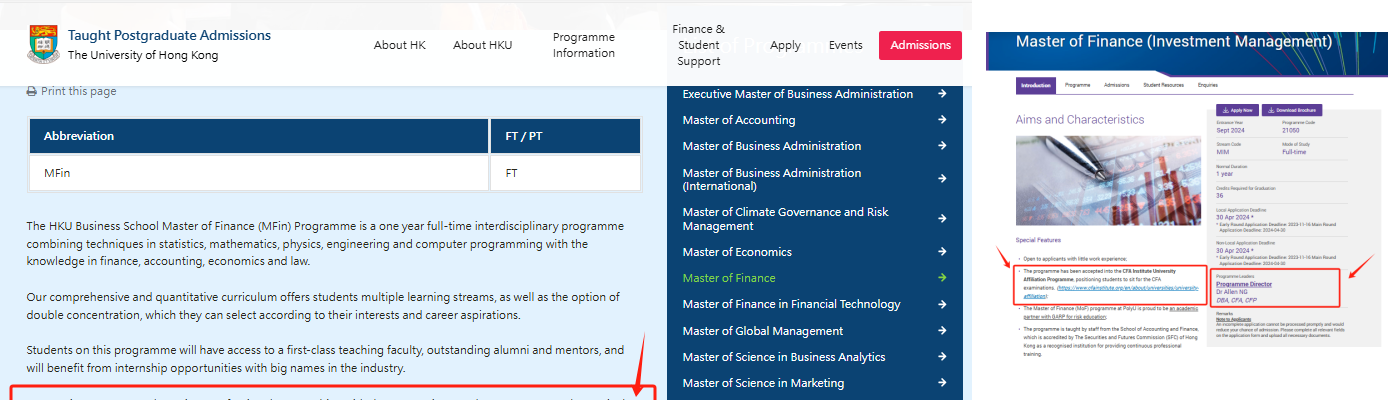Select the Enquiries tab
Screen dimensions: 1395x400
[1207, 86]
